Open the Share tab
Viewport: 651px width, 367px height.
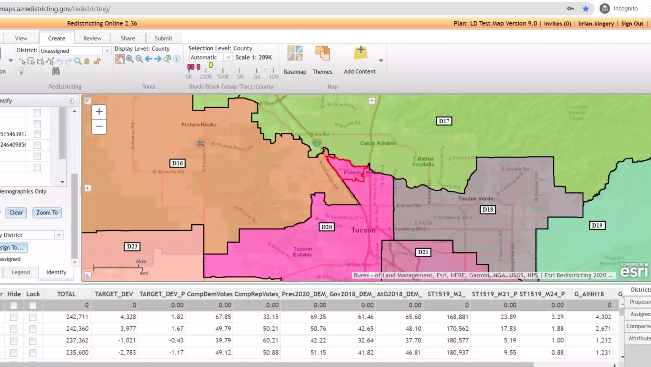coord(128,38)
